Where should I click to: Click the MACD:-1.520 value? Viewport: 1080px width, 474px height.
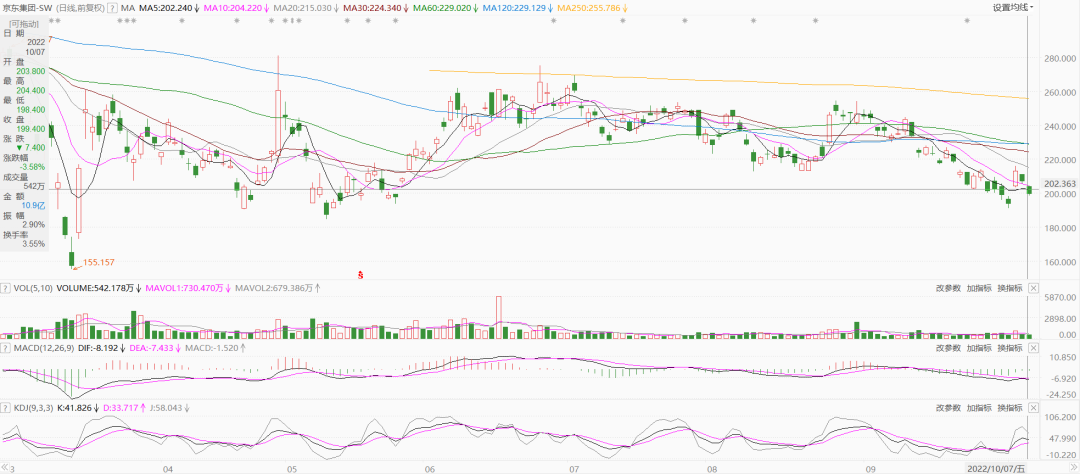click(x=213, y=348)
